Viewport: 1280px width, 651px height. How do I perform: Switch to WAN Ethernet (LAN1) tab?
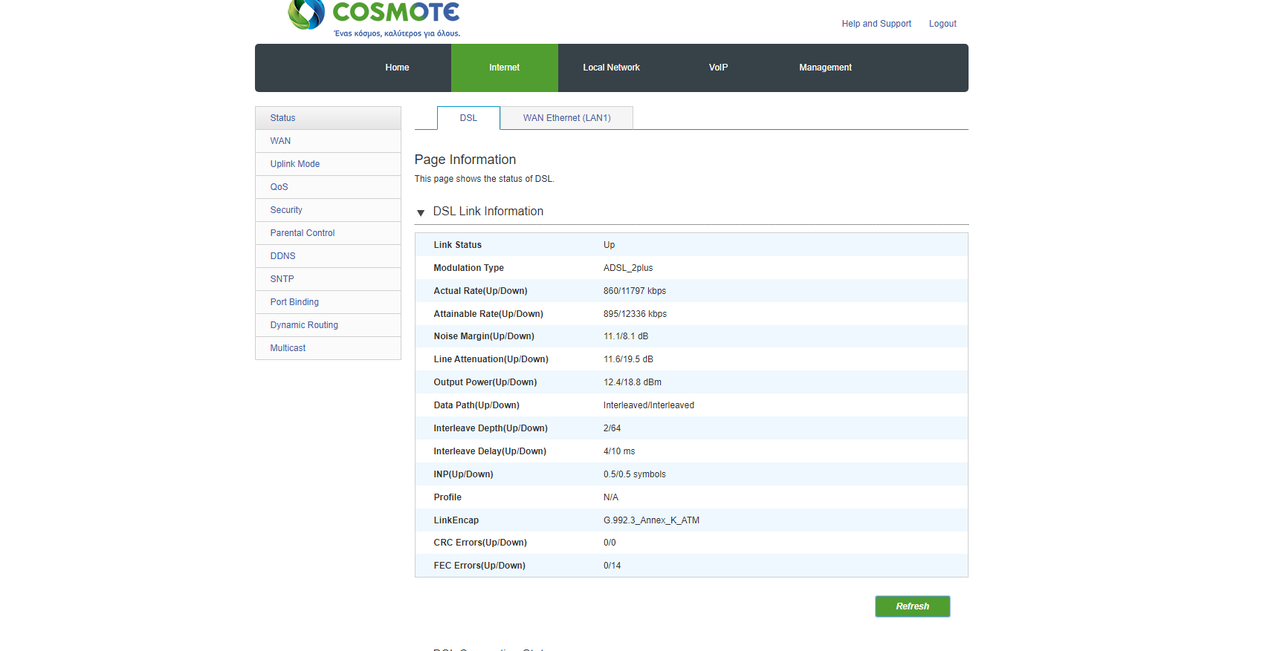(566, 118)
